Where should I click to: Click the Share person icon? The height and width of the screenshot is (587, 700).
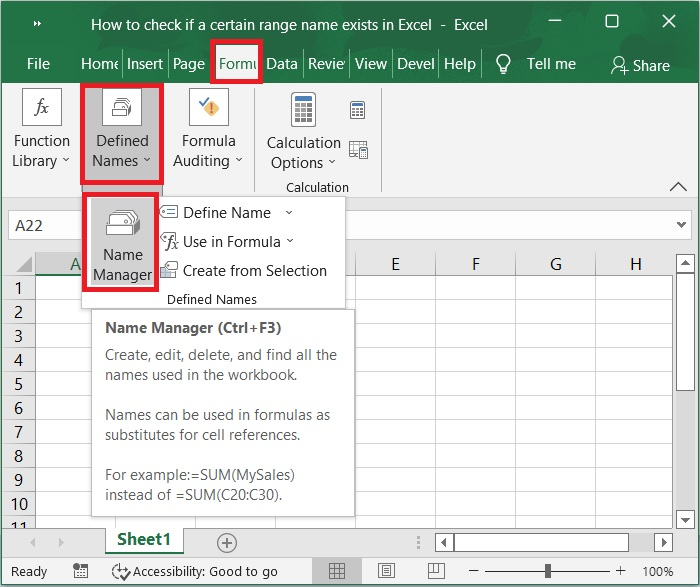pos(620,65)
